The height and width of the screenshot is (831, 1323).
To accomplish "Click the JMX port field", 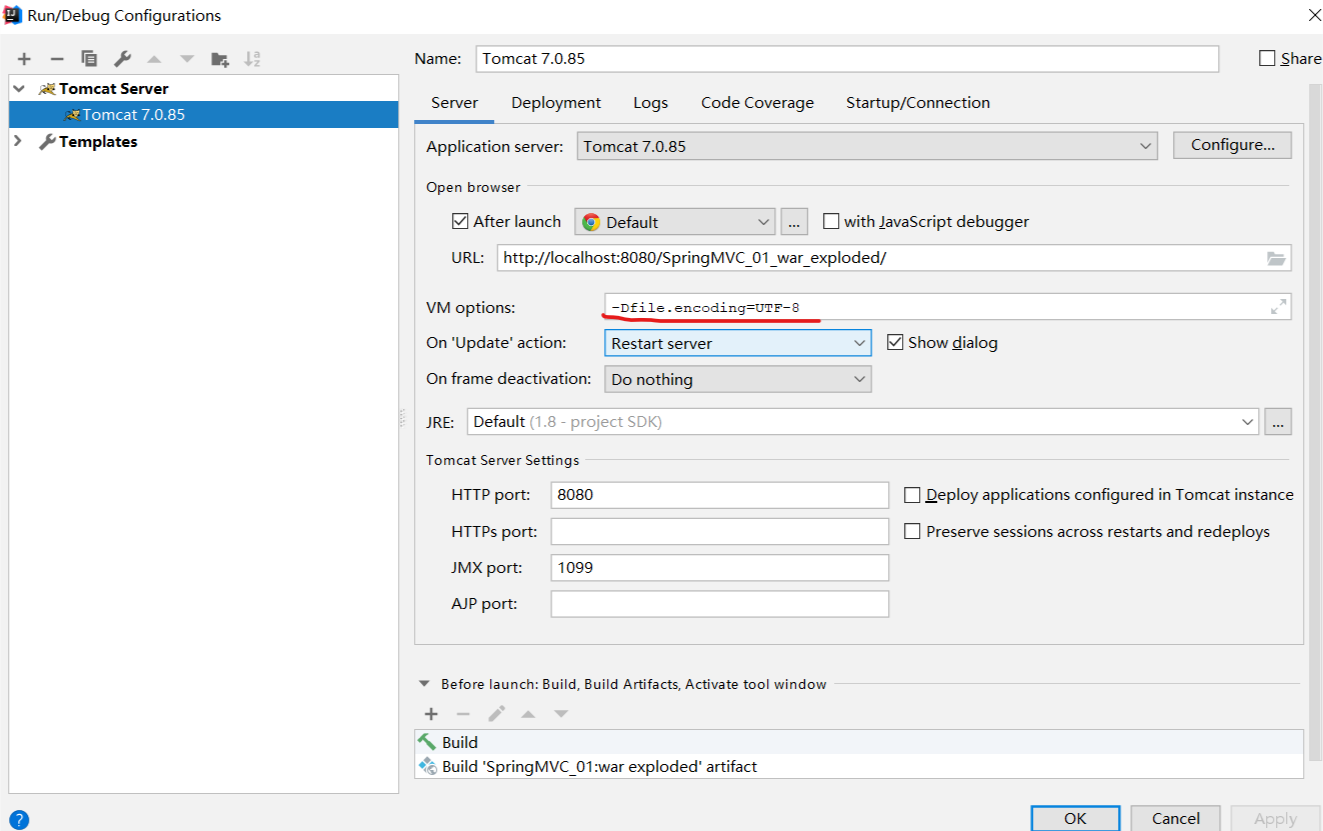I will tap(720, 568).
